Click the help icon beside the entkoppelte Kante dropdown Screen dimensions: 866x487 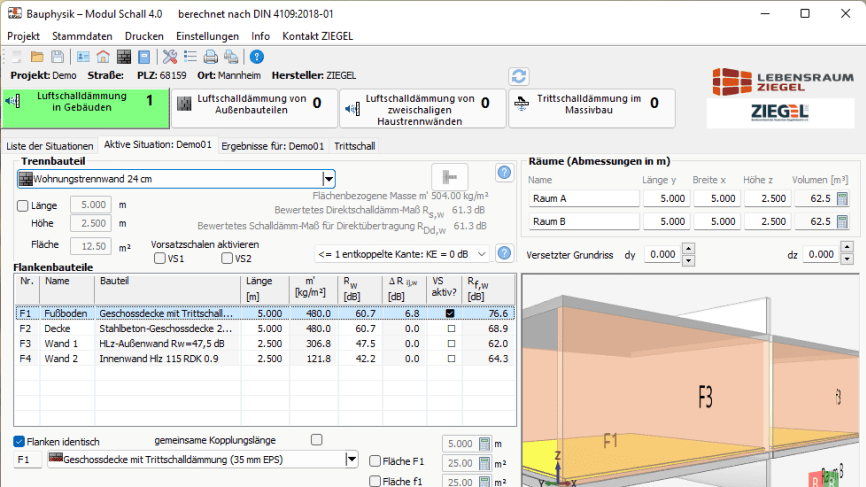click(504, 253)
